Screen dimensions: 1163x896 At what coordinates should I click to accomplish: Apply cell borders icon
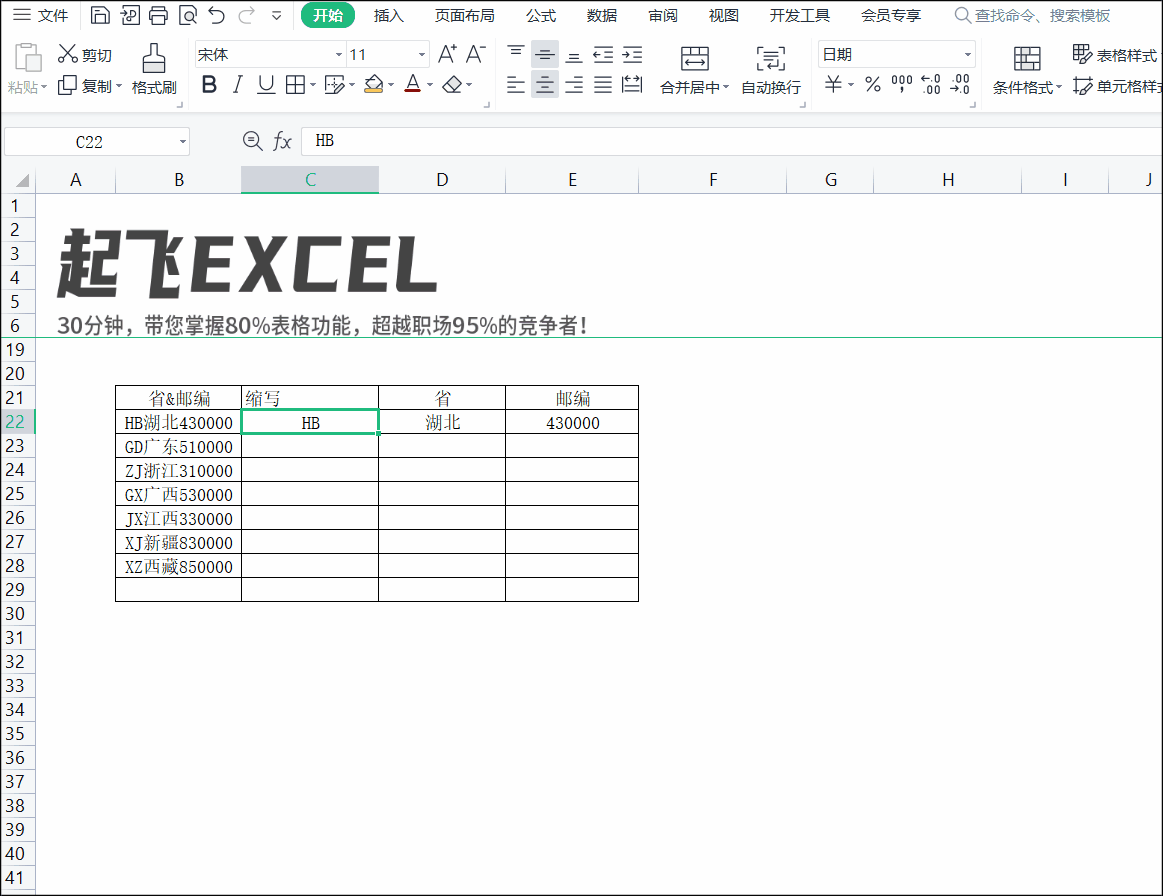[x=295, y=85]
